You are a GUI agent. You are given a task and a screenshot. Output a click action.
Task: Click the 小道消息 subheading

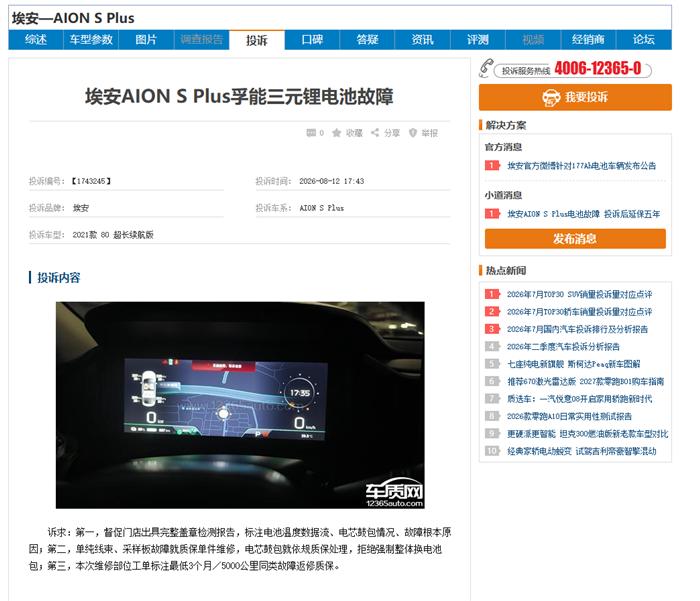click(503, 195)
